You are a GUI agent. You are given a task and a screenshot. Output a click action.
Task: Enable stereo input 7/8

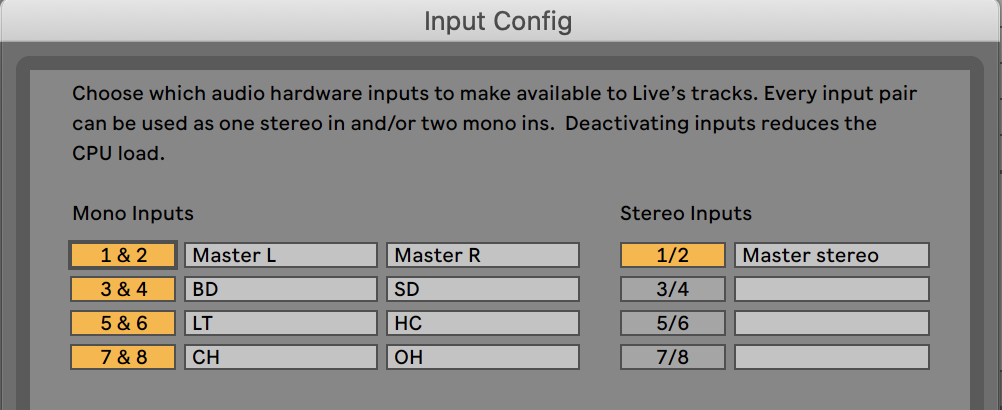(x=673, y=357)
